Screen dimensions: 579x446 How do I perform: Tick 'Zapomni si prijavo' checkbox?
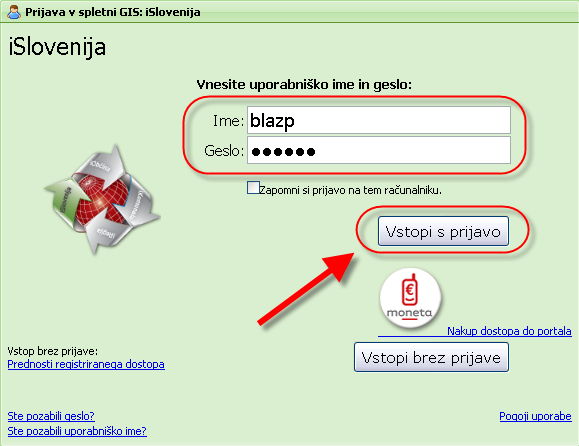tap(253, 188)
